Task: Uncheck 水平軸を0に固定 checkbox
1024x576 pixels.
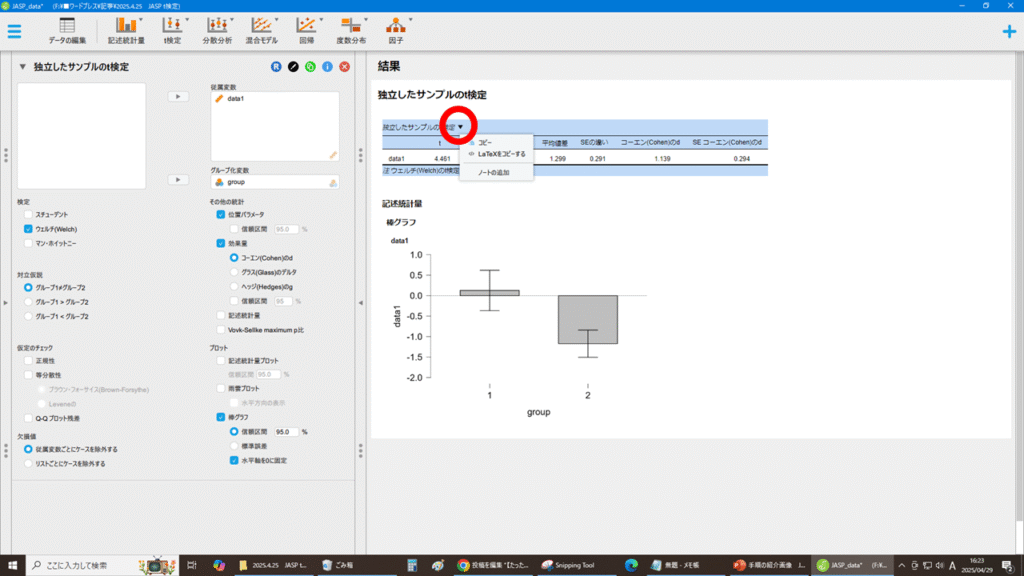Action: (x=234, y=460)
